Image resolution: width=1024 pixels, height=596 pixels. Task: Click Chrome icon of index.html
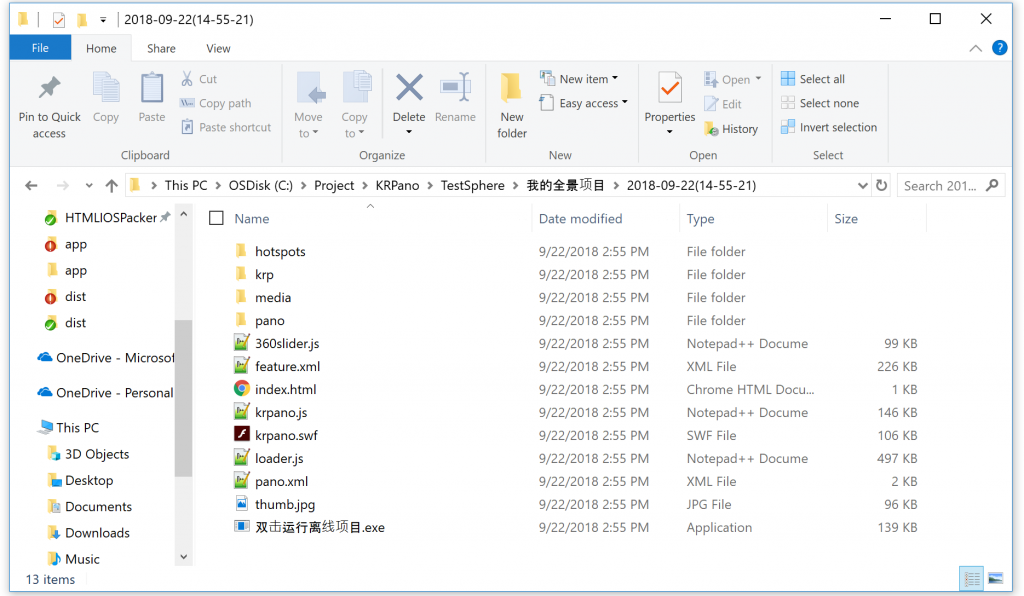pos(242,388)
